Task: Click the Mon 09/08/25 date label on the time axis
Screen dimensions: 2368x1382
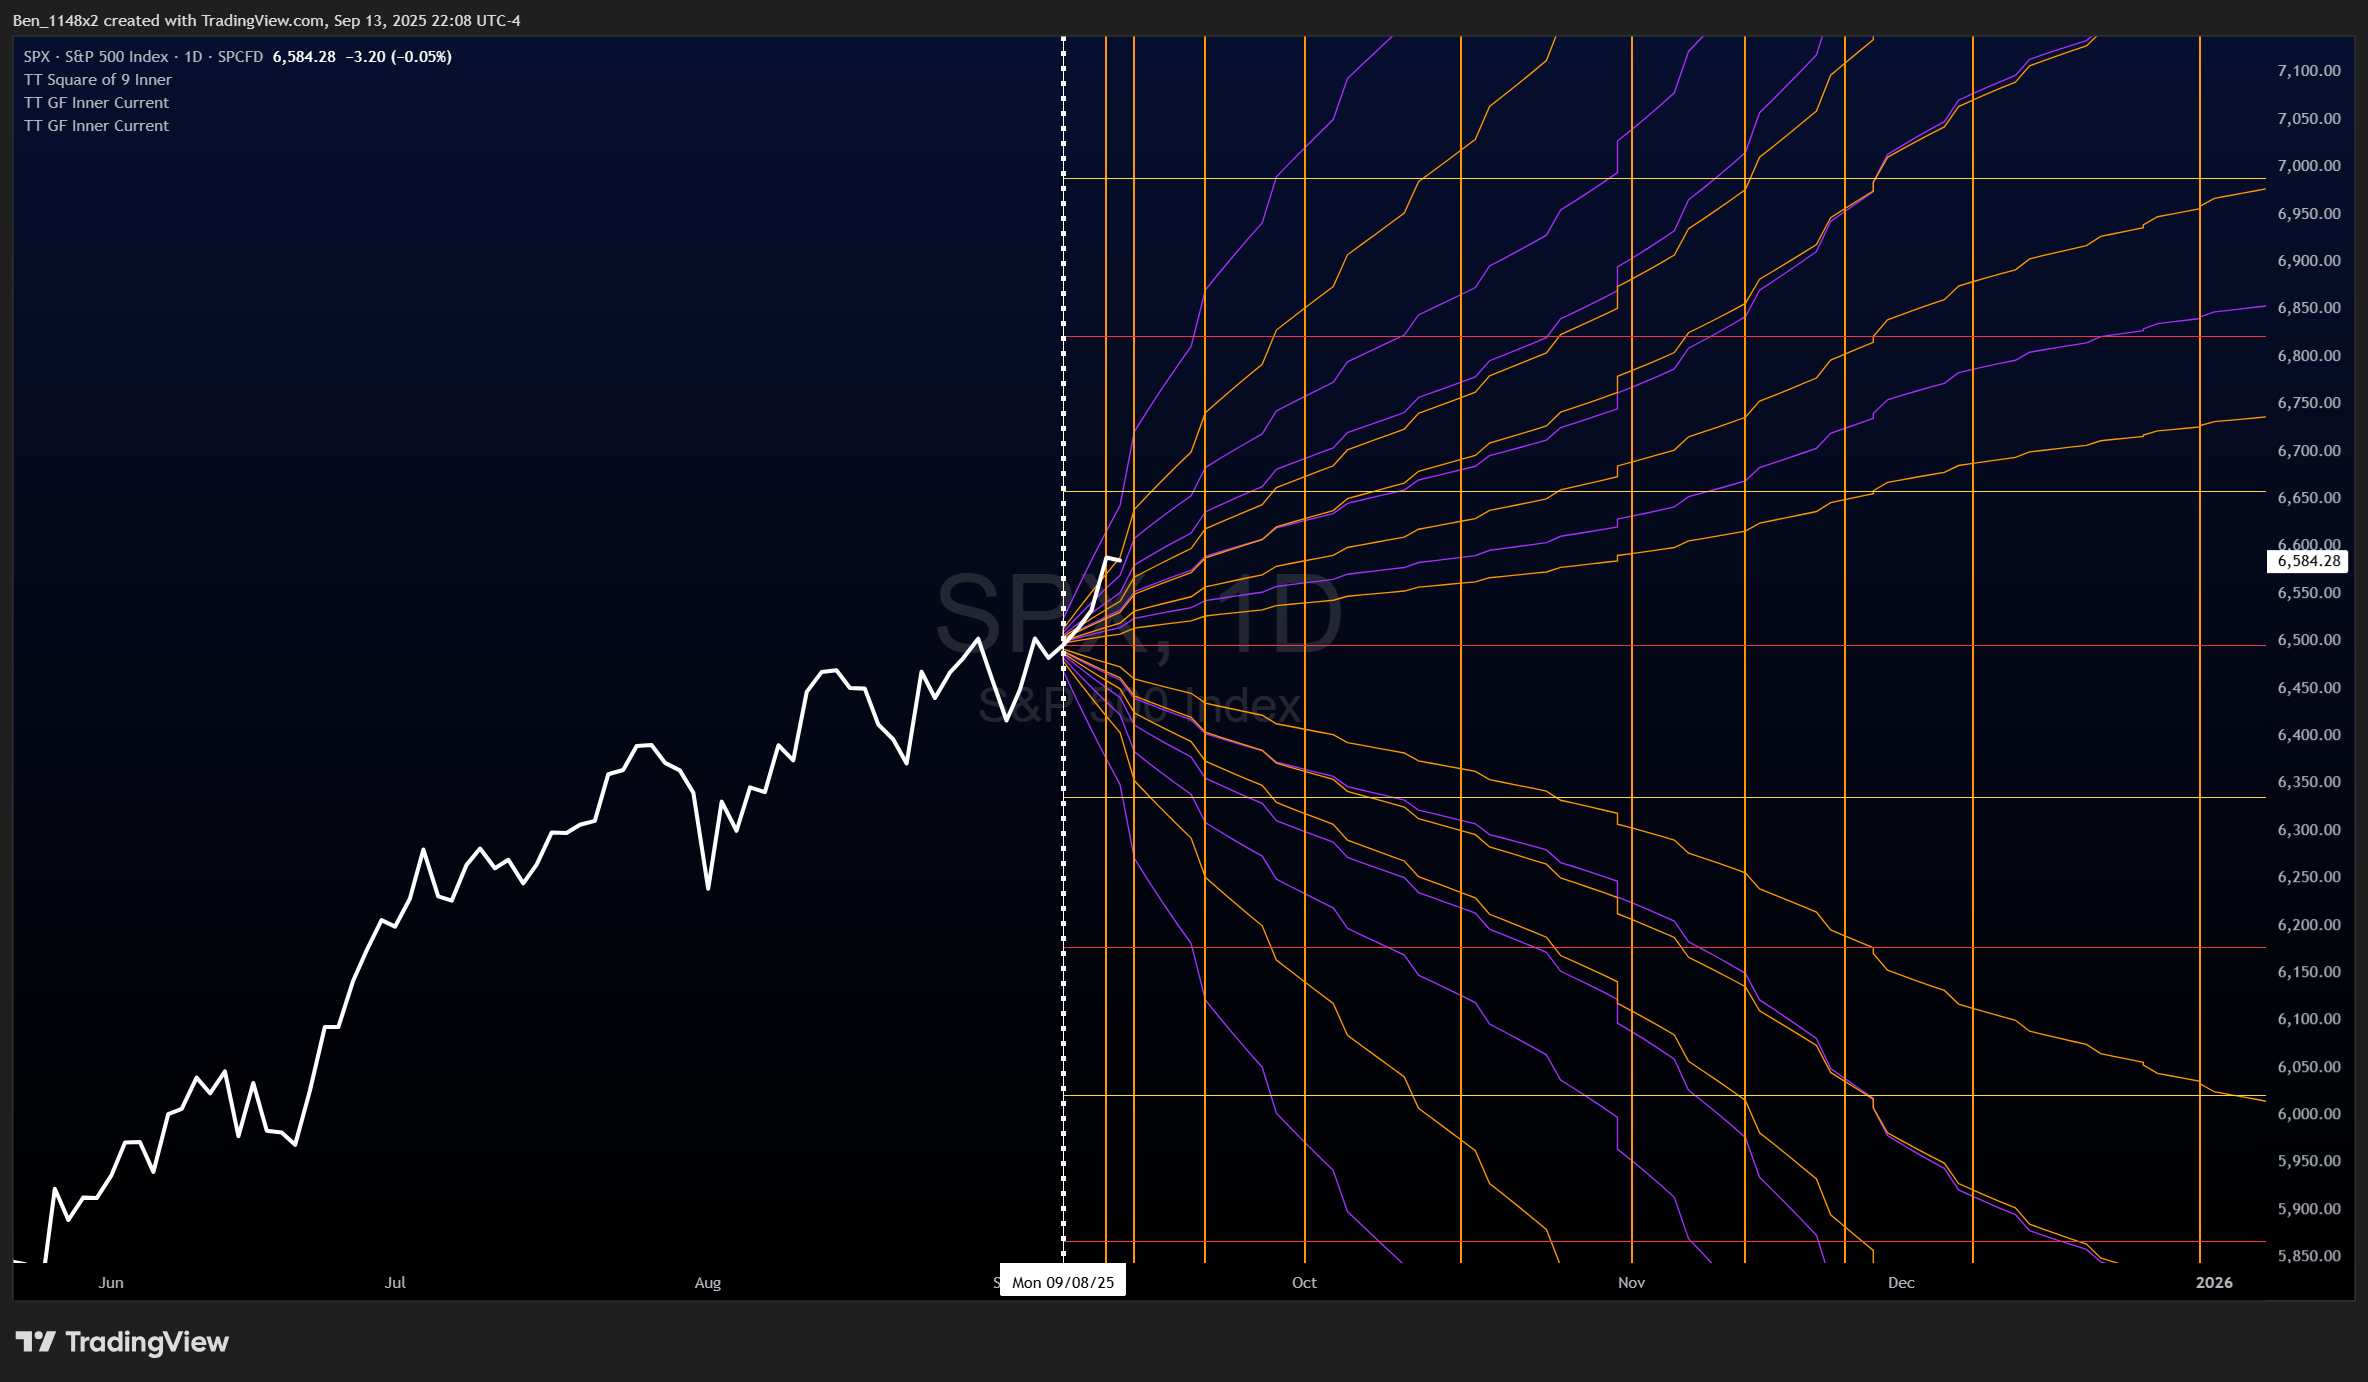Action: click(1062, 1282)
